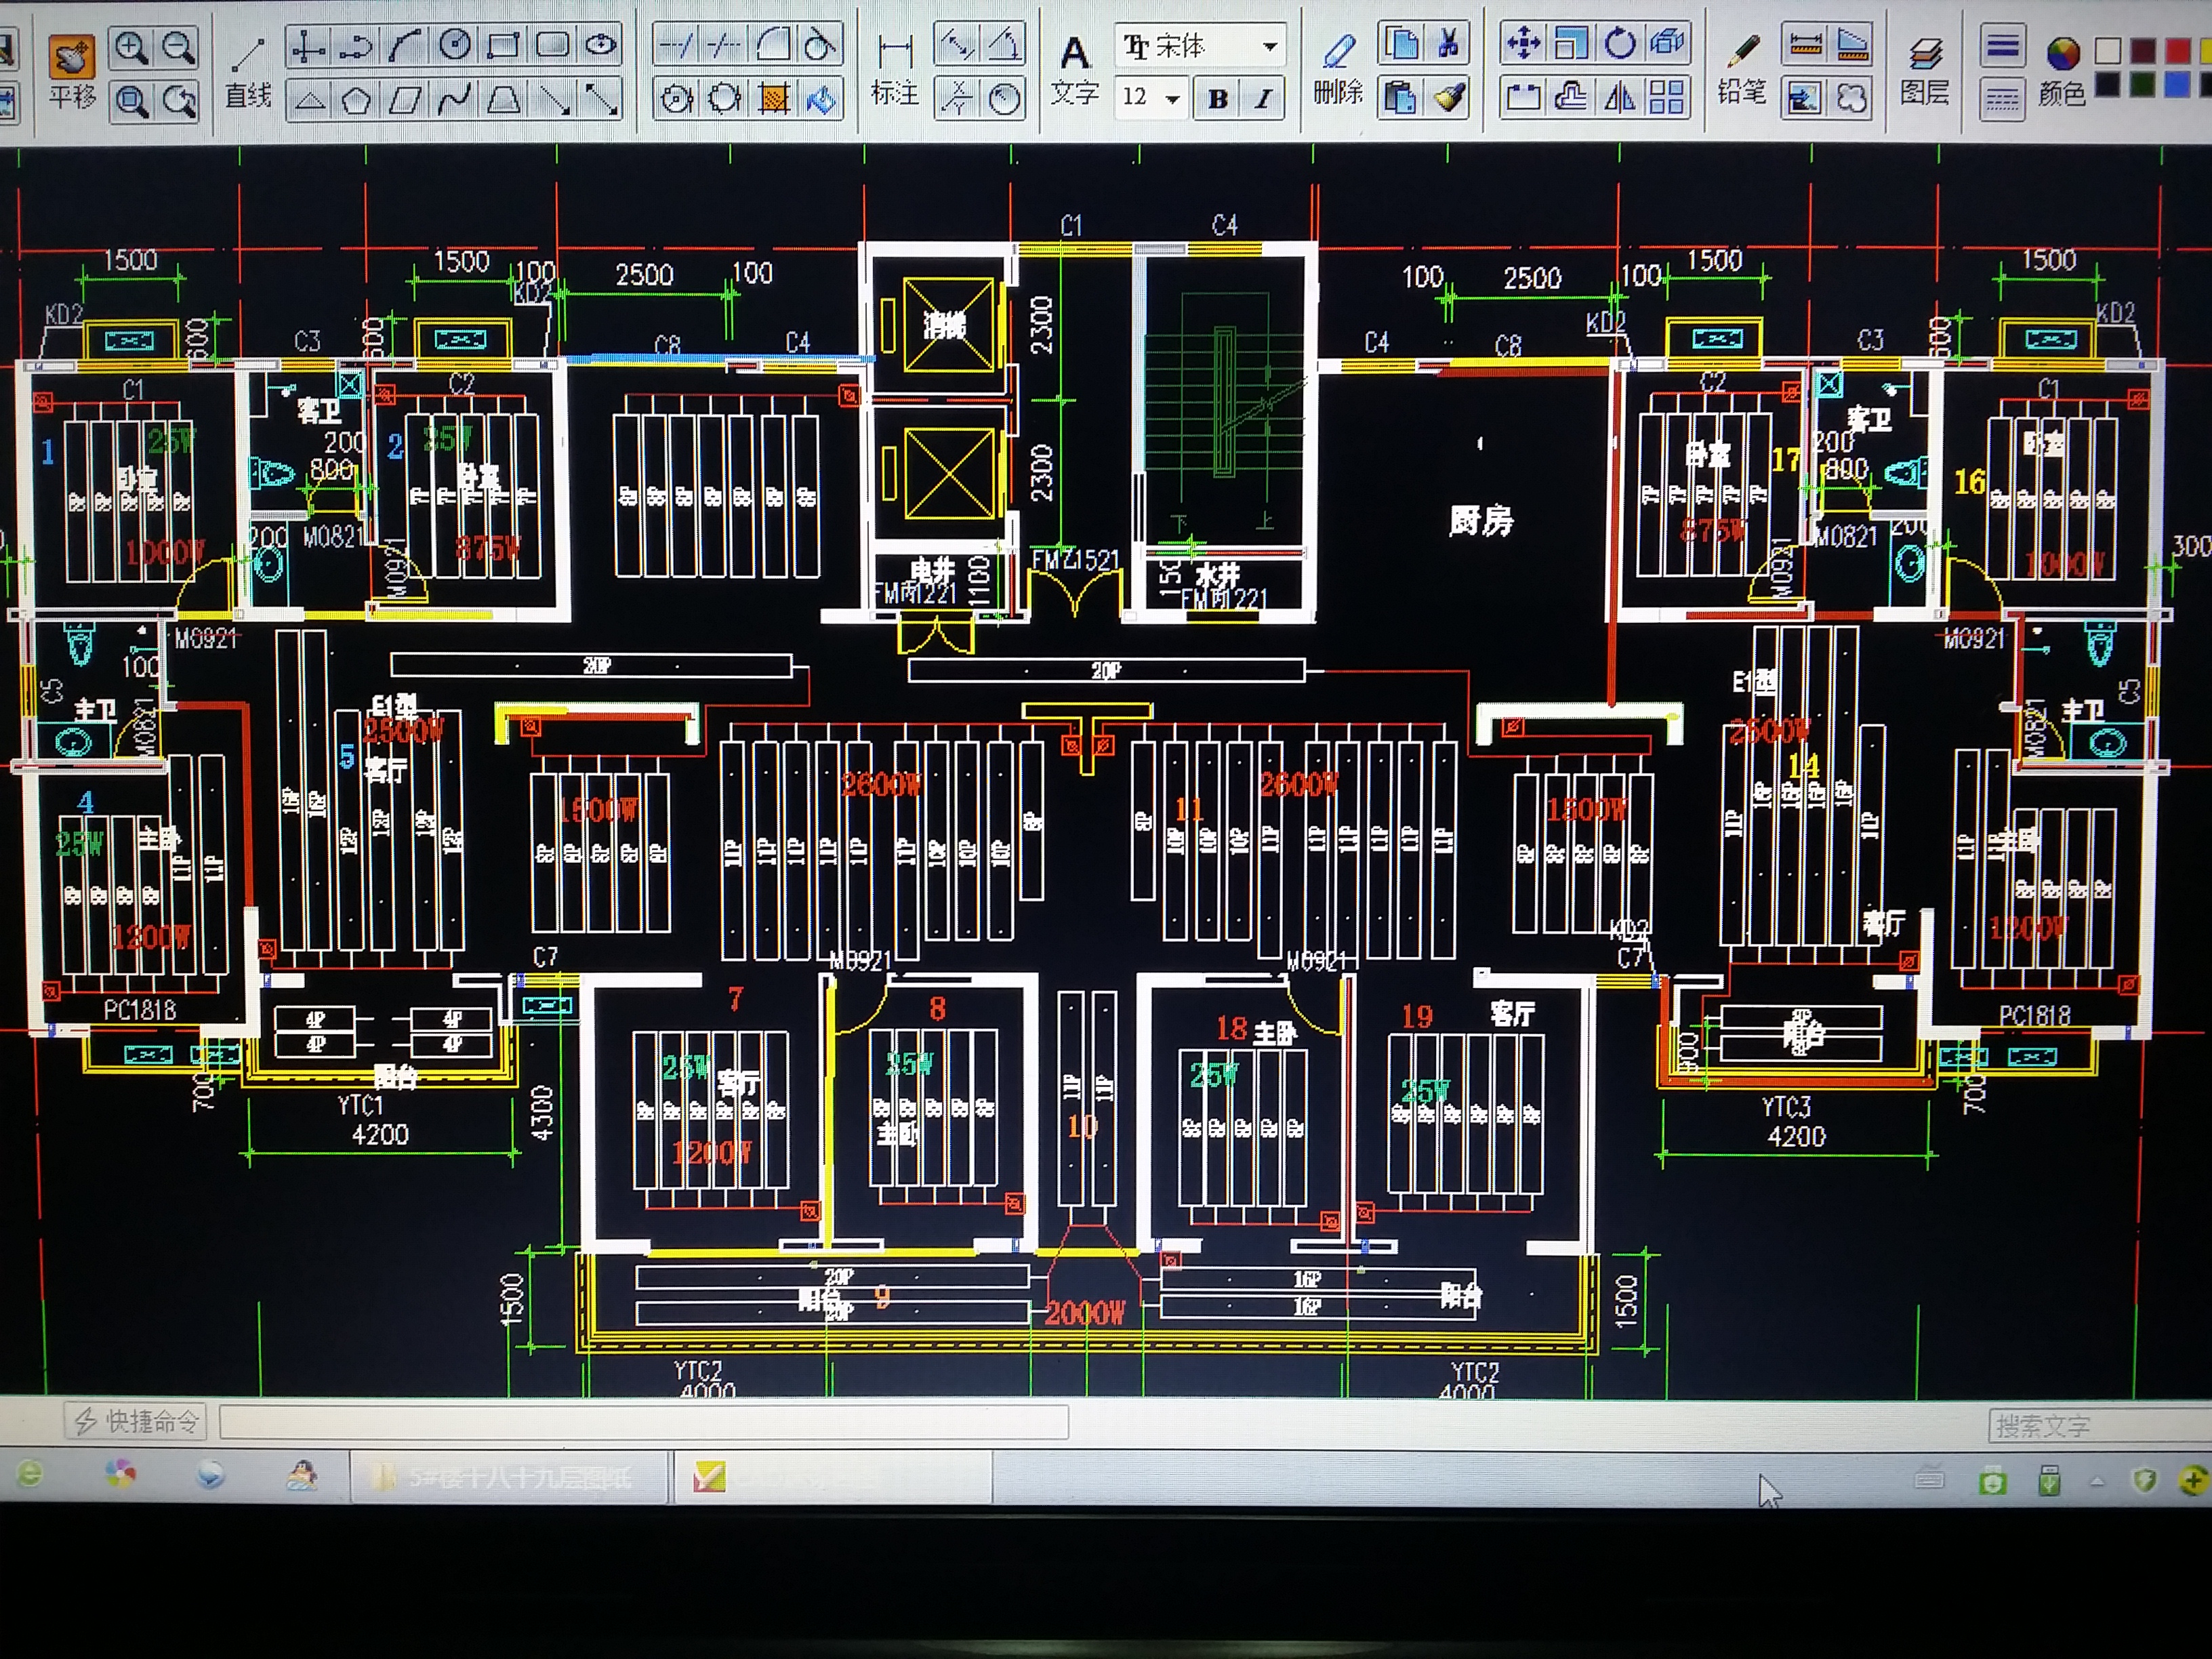2212x1659 pixels.
Task: Select the pentagon polygon tool
Action: pos(357,100)
